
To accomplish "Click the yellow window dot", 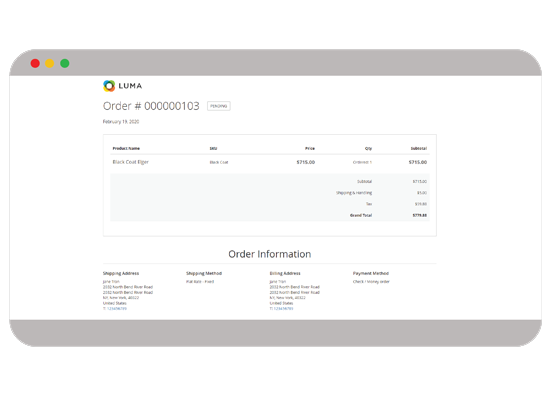I will pyautogui.click(x=50, y=63).
